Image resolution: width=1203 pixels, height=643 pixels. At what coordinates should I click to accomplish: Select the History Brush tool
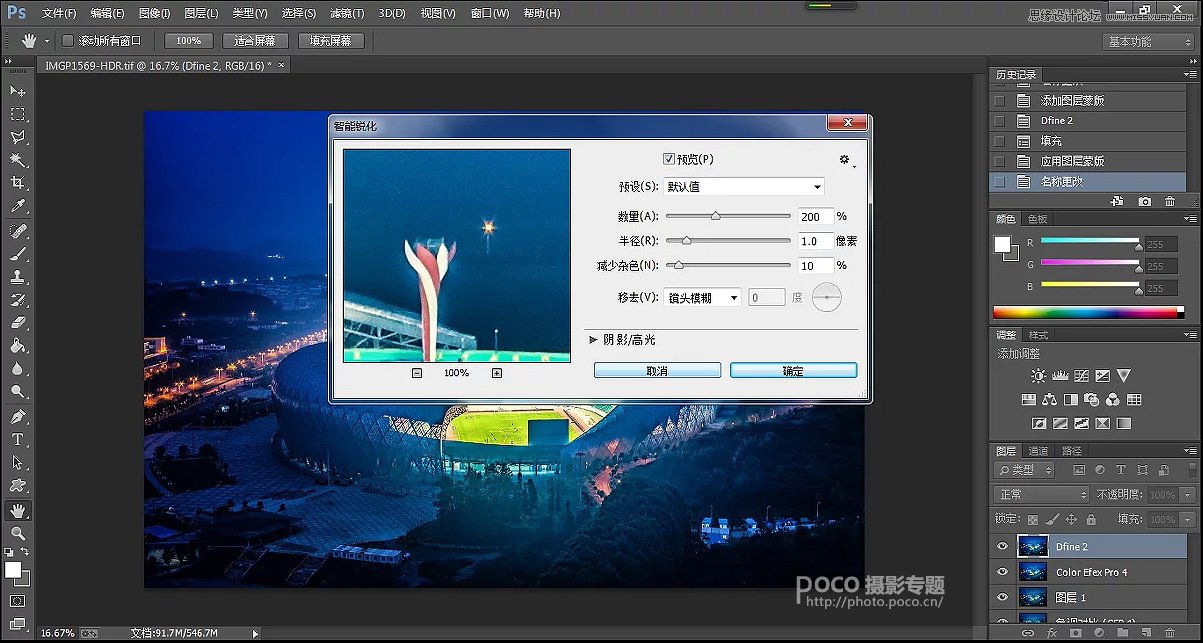[x=18, y=299]
